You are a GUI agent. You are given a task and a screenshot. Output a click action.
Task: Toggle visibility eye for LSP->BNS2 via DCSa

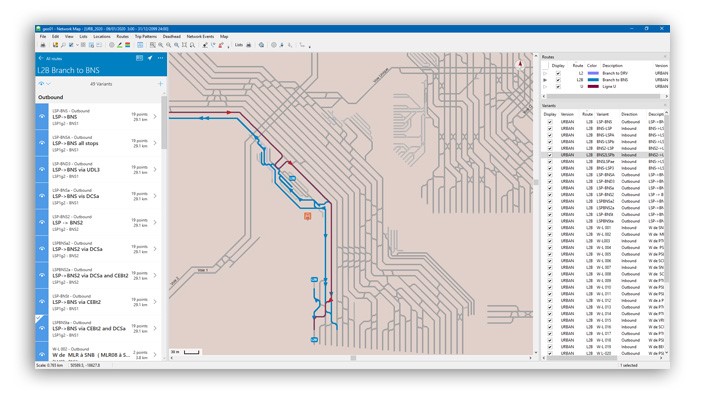(42, 249)
